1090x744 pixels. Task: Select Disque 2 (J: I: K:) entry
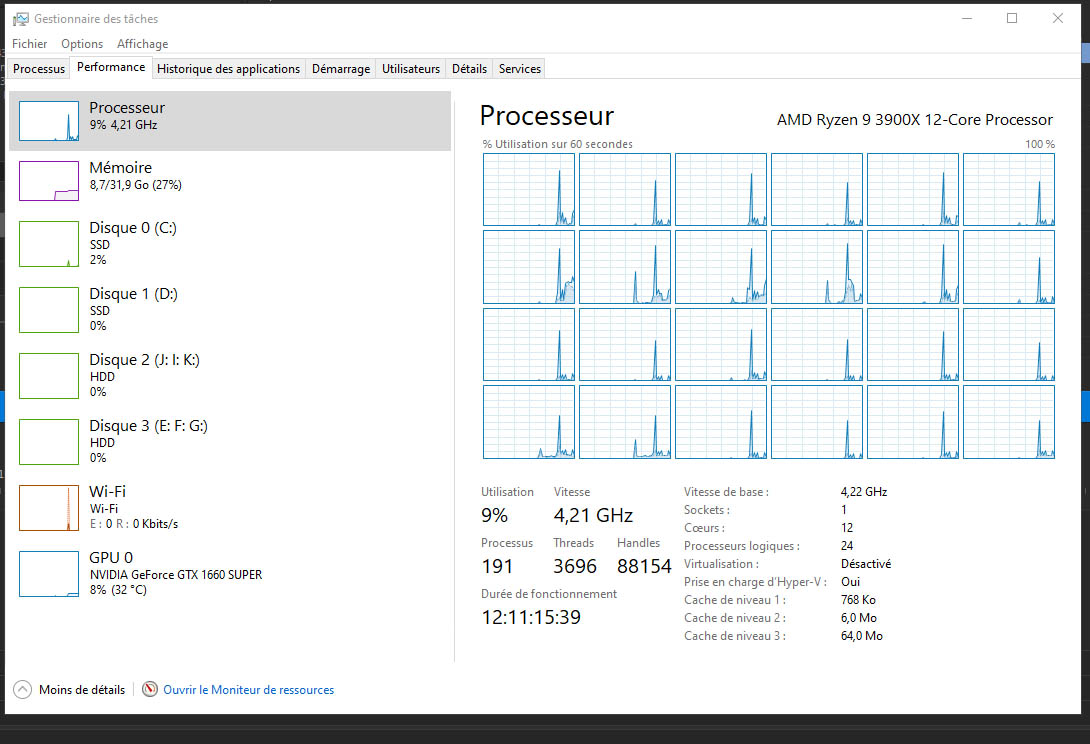click(144, 375)
